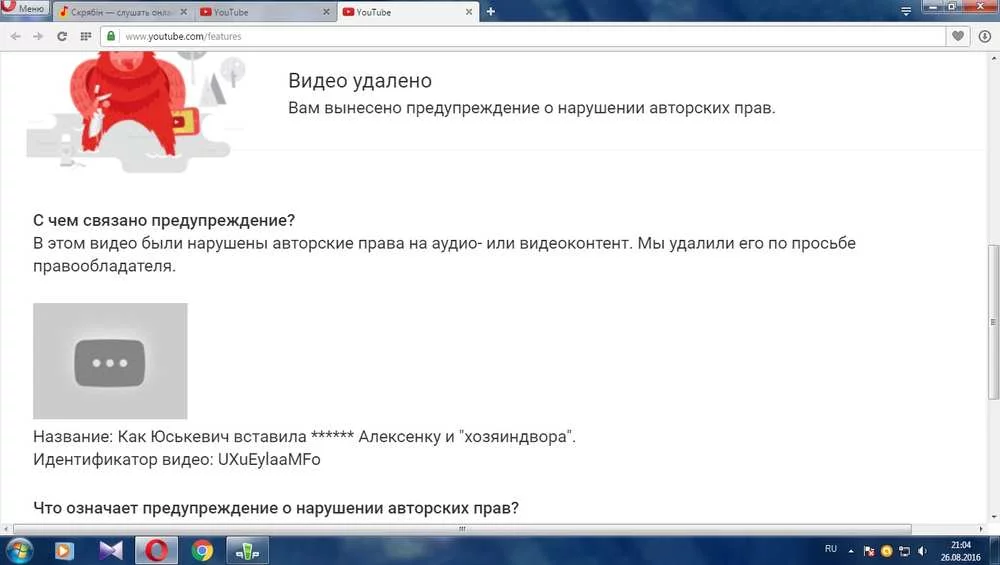This screenshot has height=565, width=1000.
Task: Open the network tray icon
Action: tap(904, 551)
